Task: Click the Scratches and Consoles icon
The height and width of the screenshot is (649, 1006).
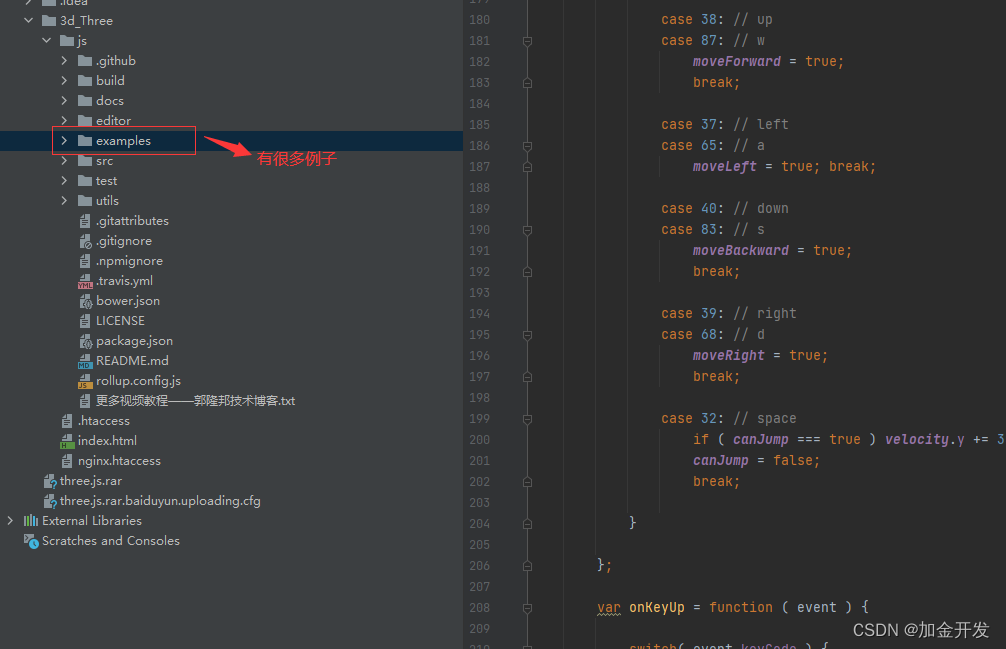Action: pyautogui.click(x=30, y=540)
